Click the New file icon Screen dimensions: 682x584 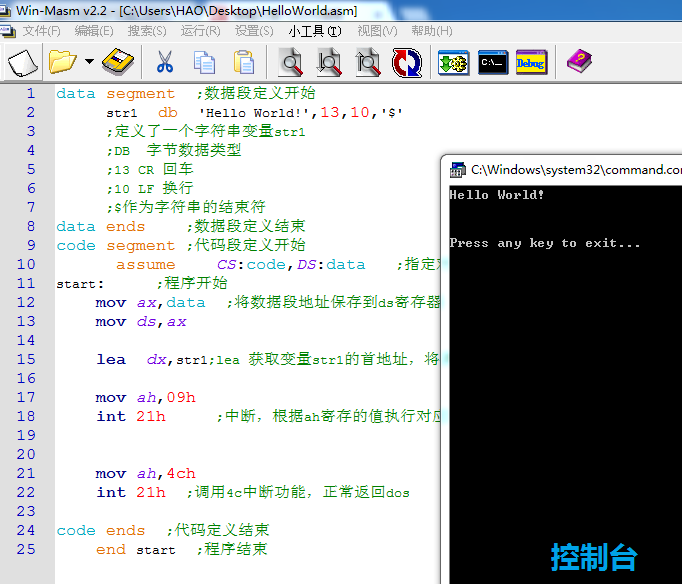coord(23,63)
